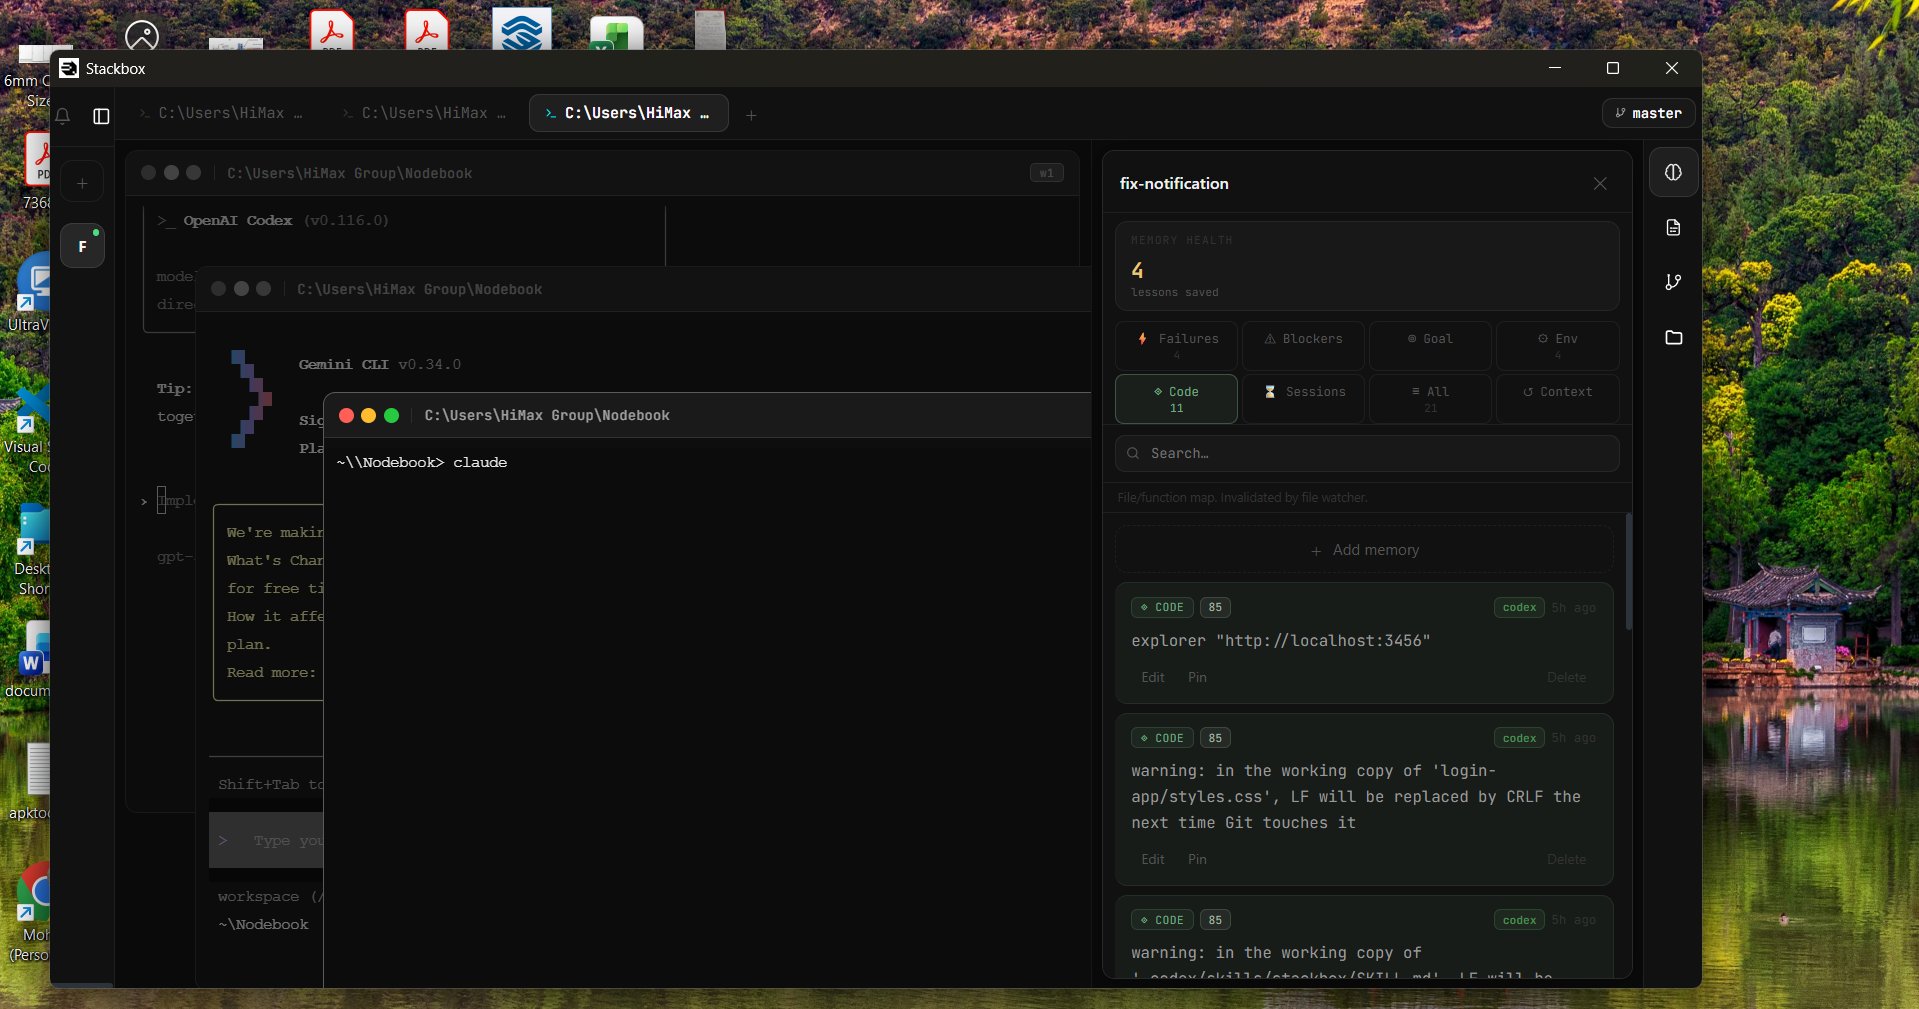Image resolution: width=1919 pixels, height=1009 pixels.
Task: Open the first C:\Users\HiMax terminal tab
Action: click(x=221, y=114)
